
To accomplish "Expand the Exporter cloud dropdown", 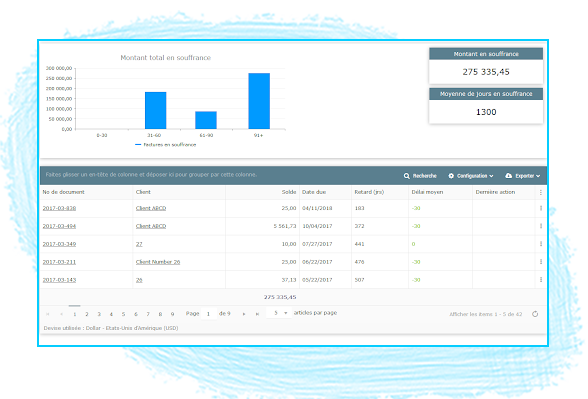I will (522, 176).
